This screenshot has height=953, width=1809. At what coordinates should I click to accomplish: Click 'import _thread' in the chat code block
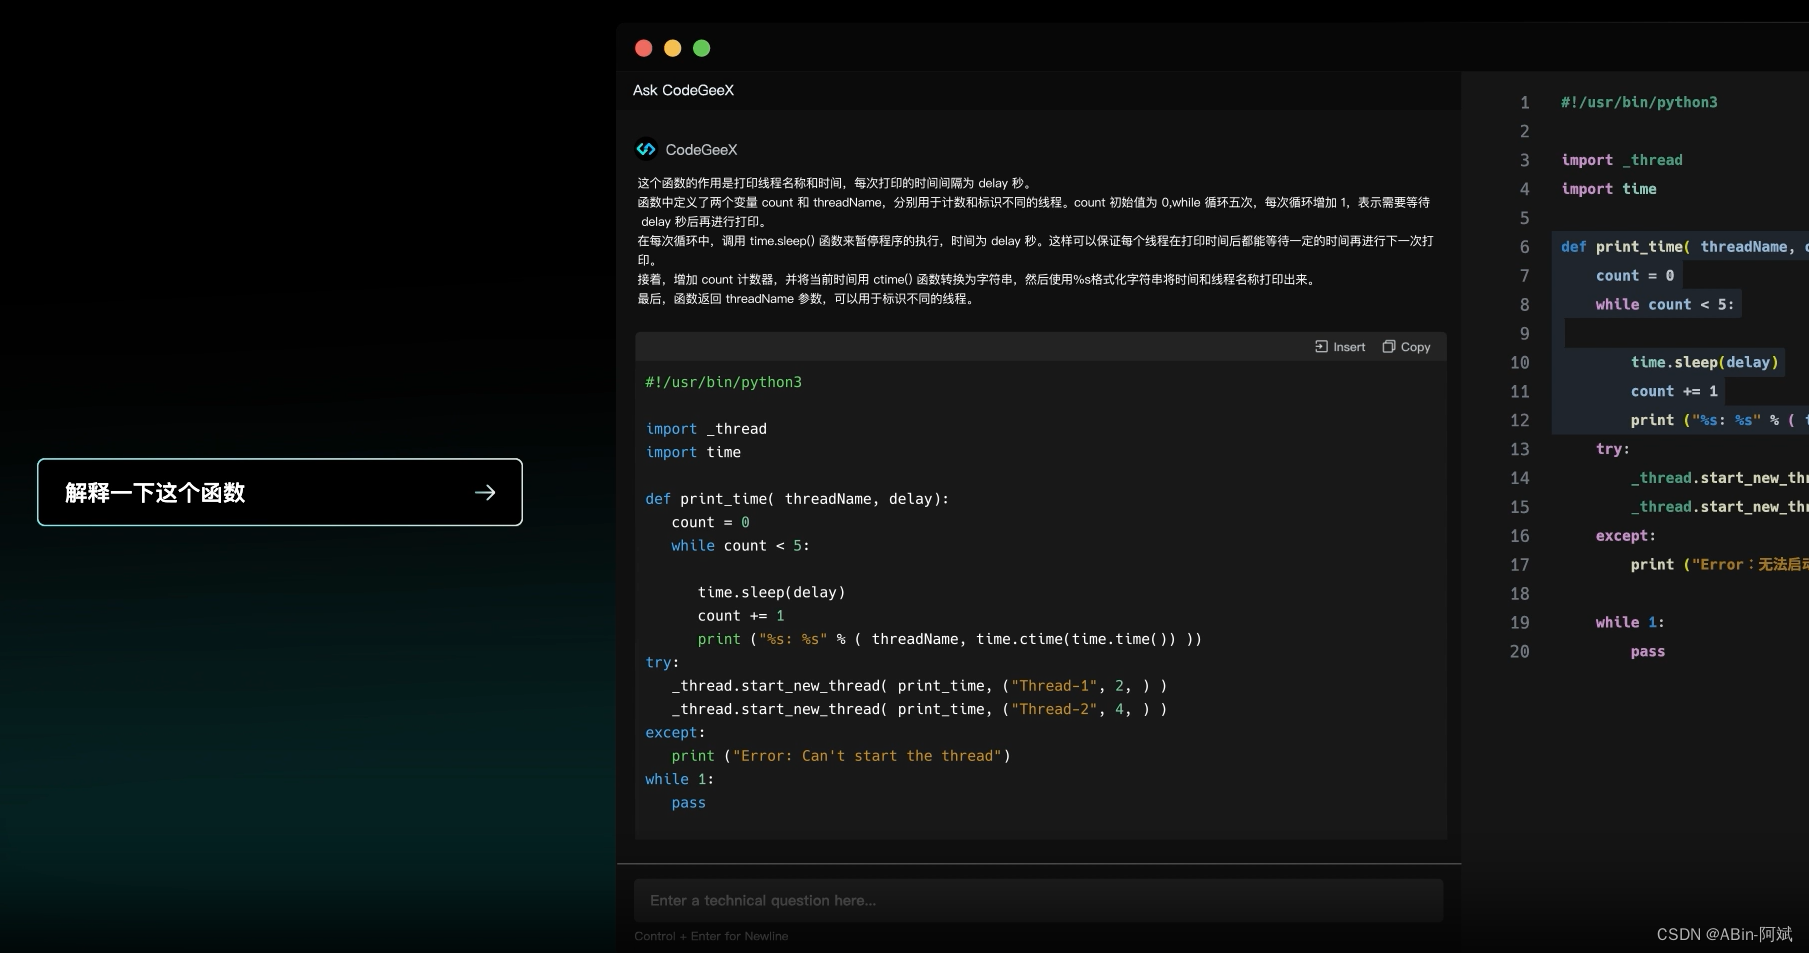click(706, 429)
